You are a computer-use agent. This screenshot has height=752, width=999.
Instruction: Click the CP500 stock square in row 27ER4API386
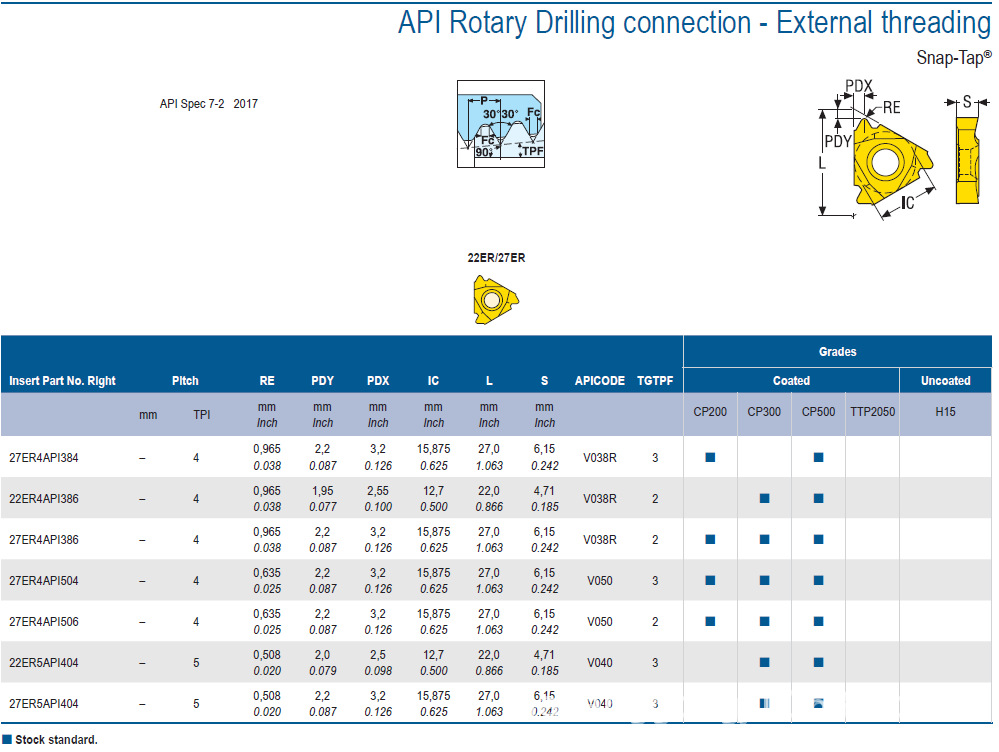[819, 539]
